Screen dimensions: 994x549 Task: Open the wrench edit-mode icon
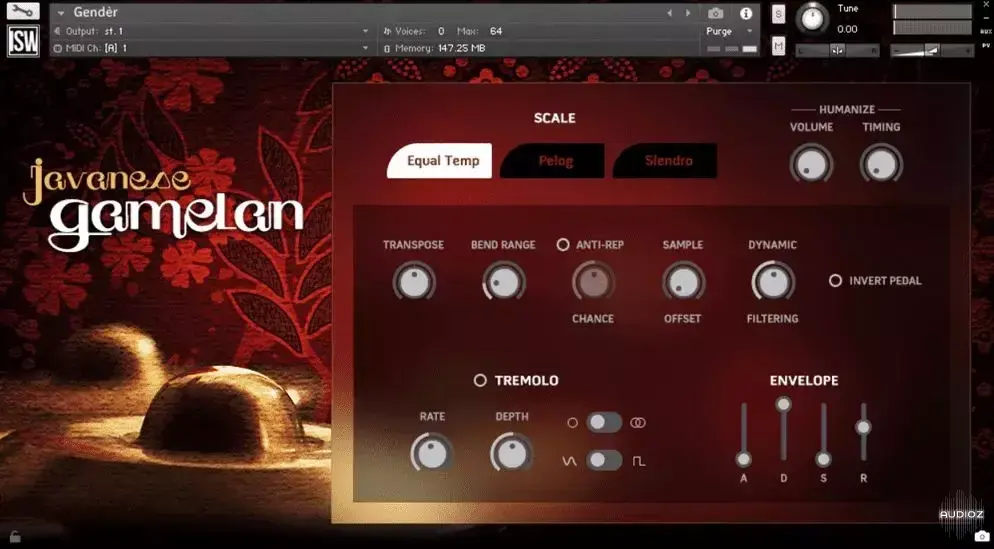[23, 11]
